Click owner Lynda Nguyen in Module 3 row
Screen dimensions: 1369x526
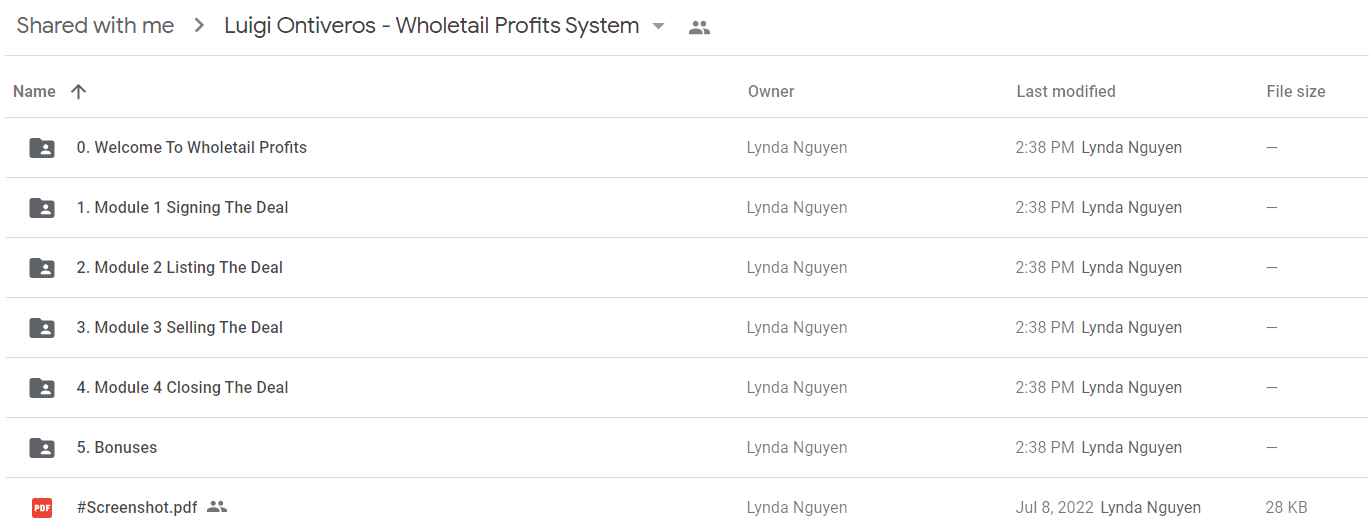coord(797,327)
